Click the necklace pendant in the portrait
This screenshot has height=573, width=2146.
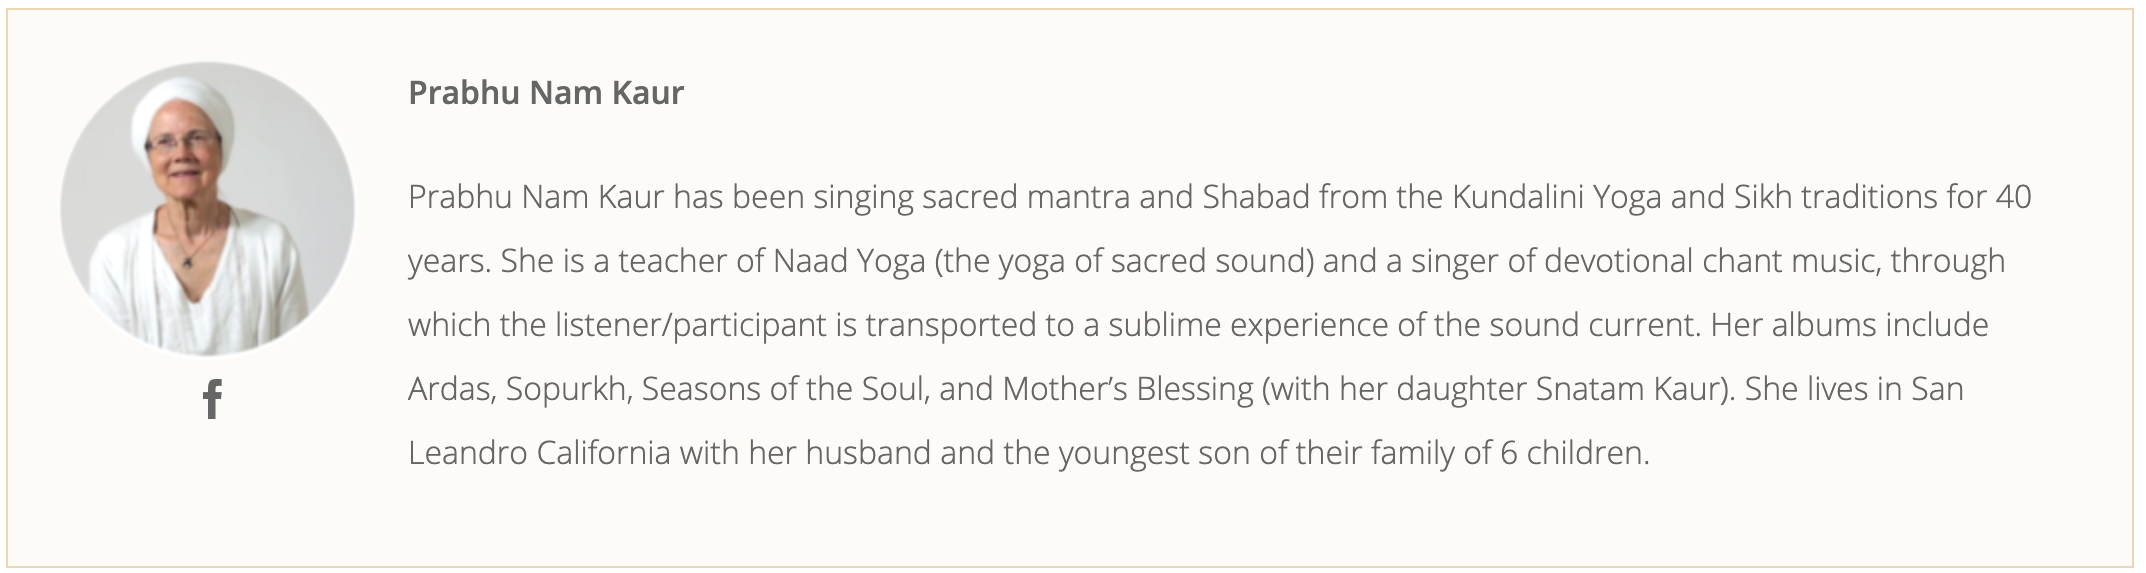click(187, 262)
